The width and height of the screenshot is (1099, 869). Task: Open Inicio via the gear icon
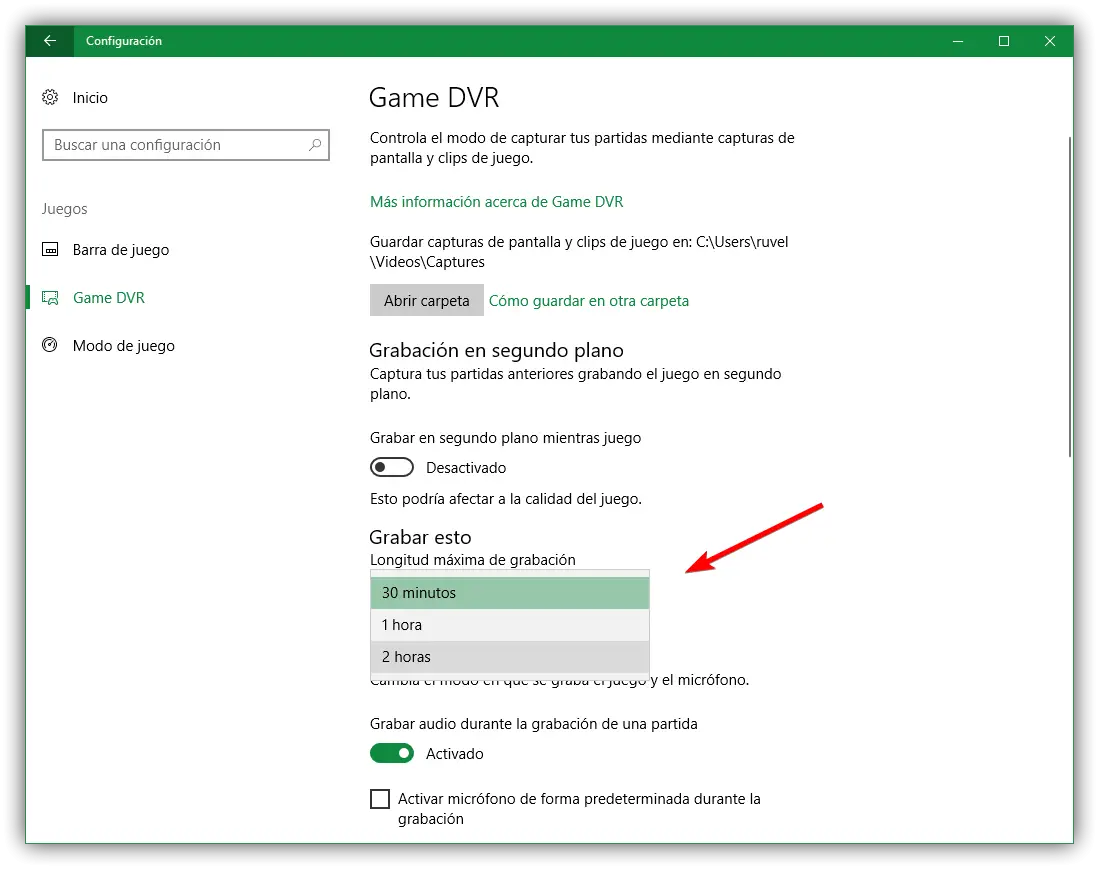(50, 97)
